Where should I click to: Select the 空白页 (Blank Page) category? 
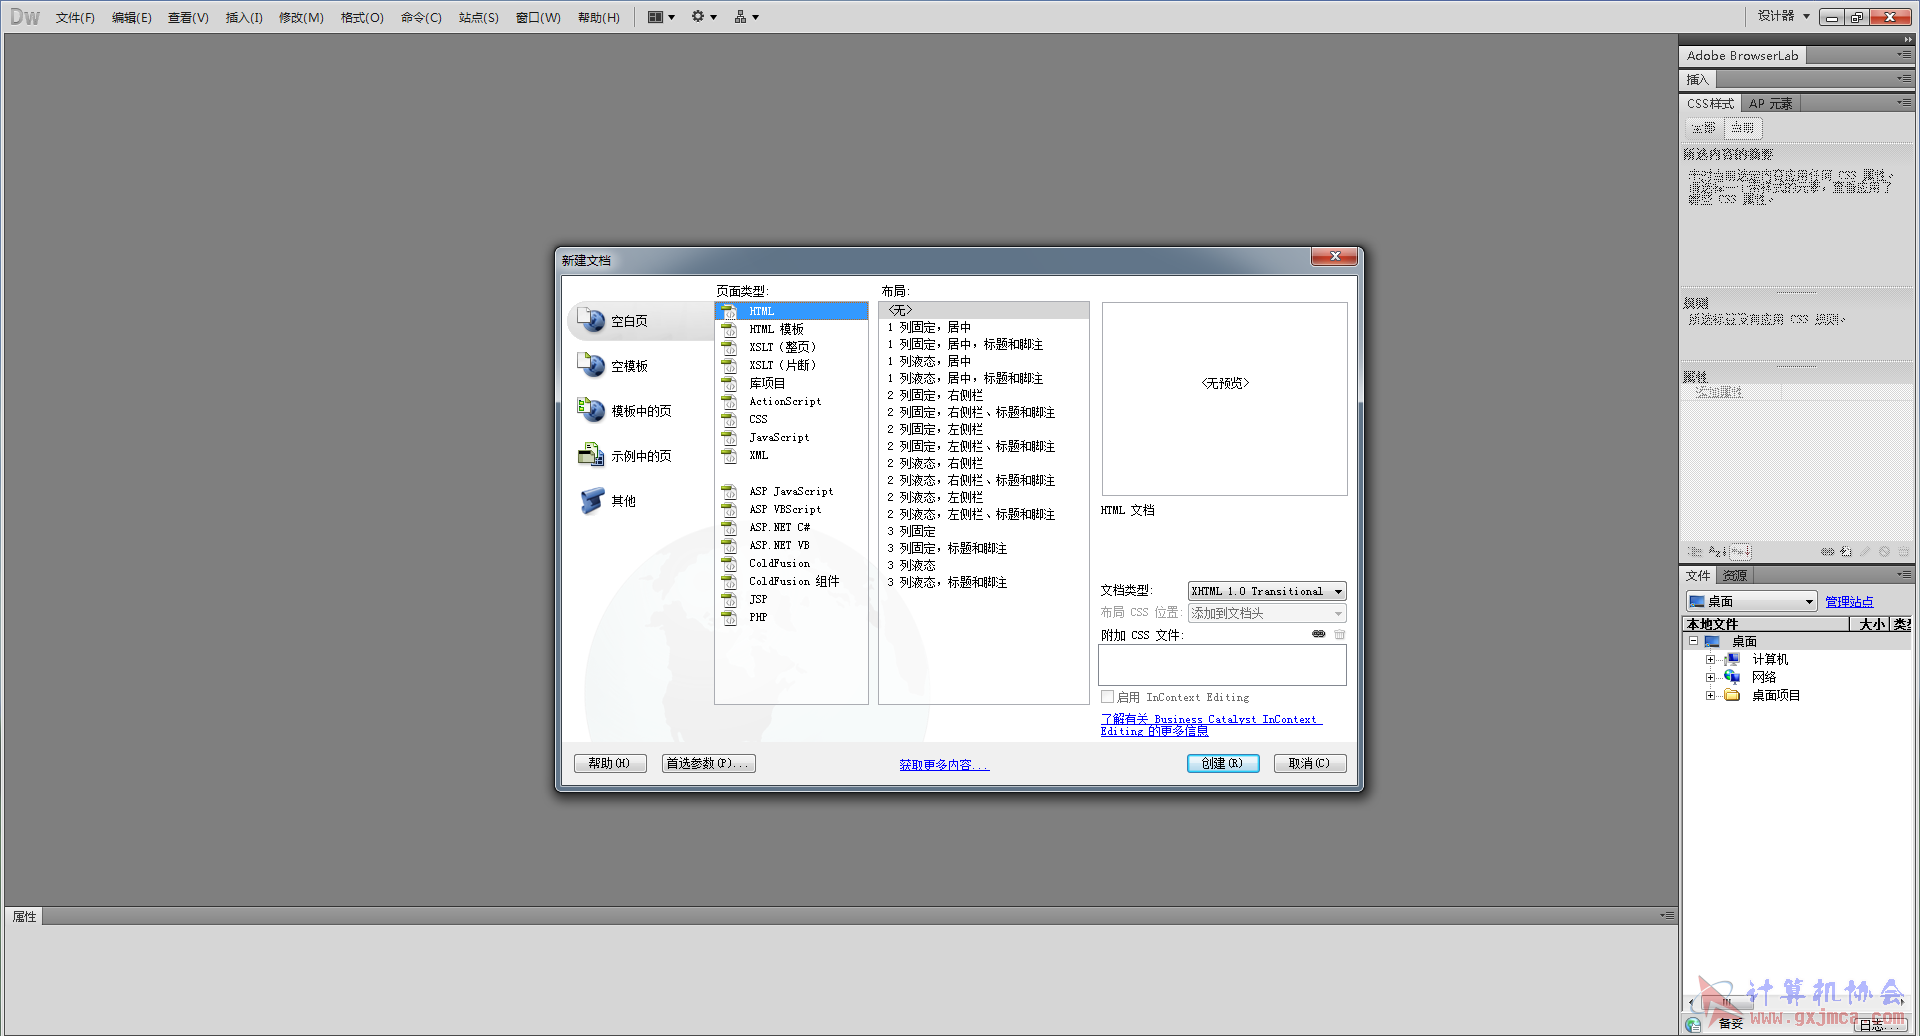pos(638,321)
